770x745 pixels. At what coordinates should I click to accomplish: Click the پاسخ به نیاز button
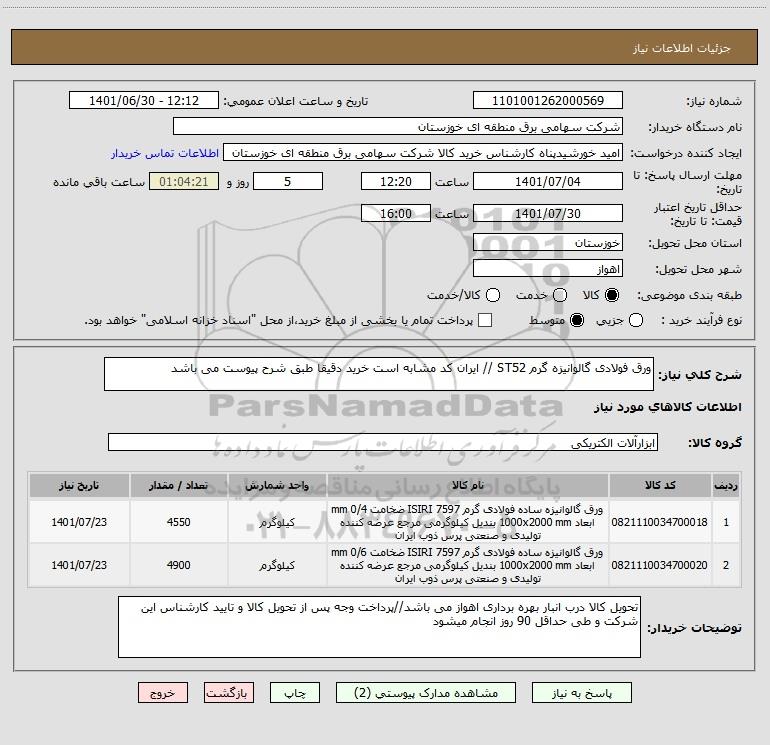[x=582, y=693]
